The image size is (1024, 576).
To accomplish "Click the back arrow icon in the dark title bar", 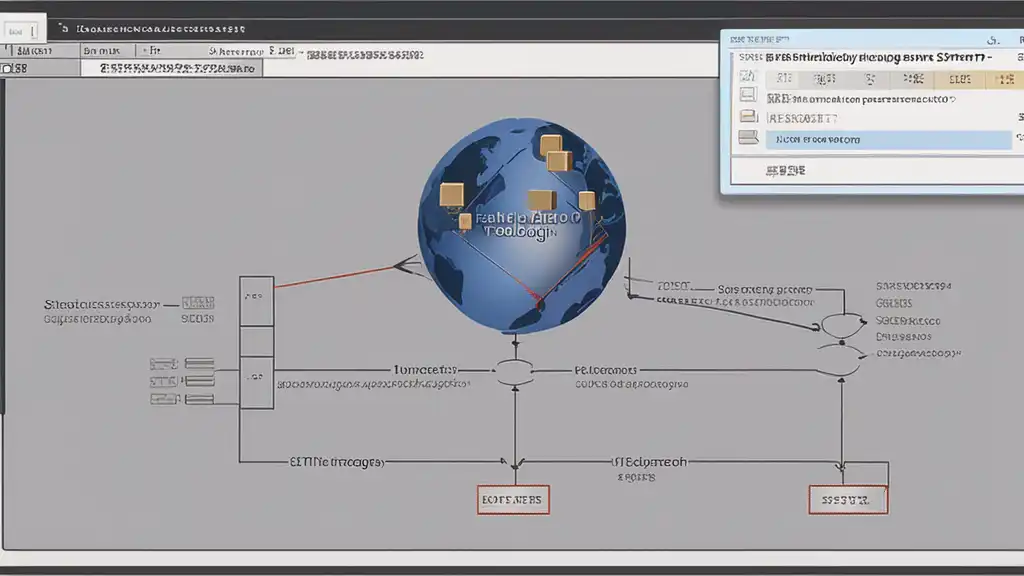I will (63, 28).
